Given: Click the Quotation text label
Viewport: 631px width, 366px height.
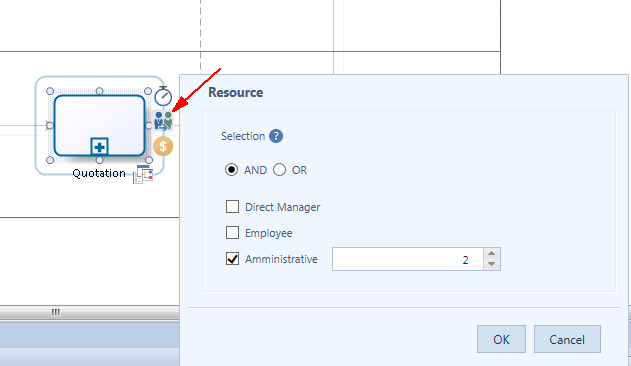Looking at the screenshot, I should coord(99,173).
